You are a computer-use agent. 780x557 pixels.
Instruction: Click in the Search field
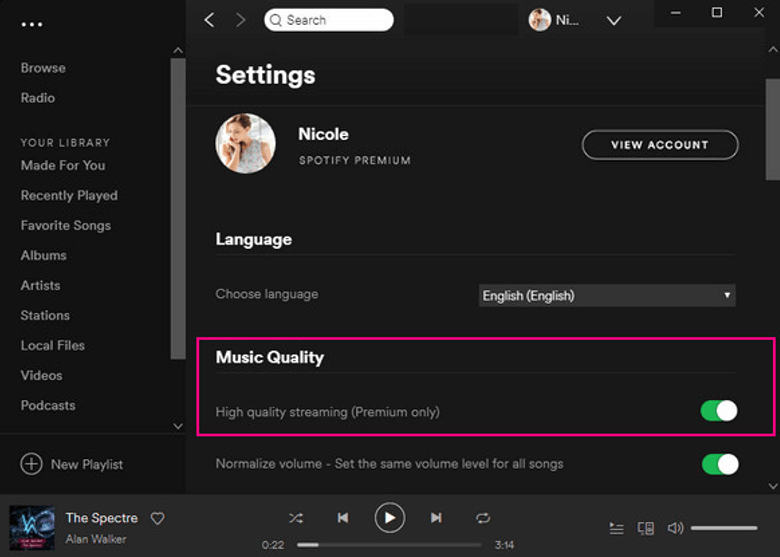point(329,20)
